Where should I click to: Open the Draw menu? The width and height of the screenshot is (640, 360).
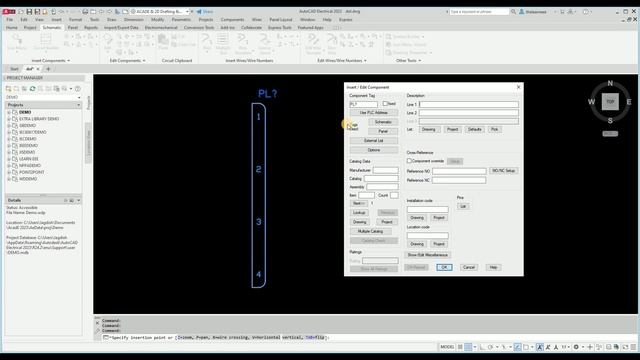(111, 20)
